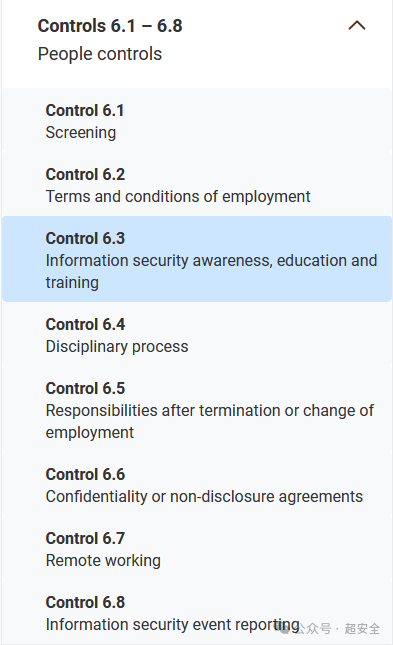View Information security event reporting
The image size is (393, 645).
[172, 624]
